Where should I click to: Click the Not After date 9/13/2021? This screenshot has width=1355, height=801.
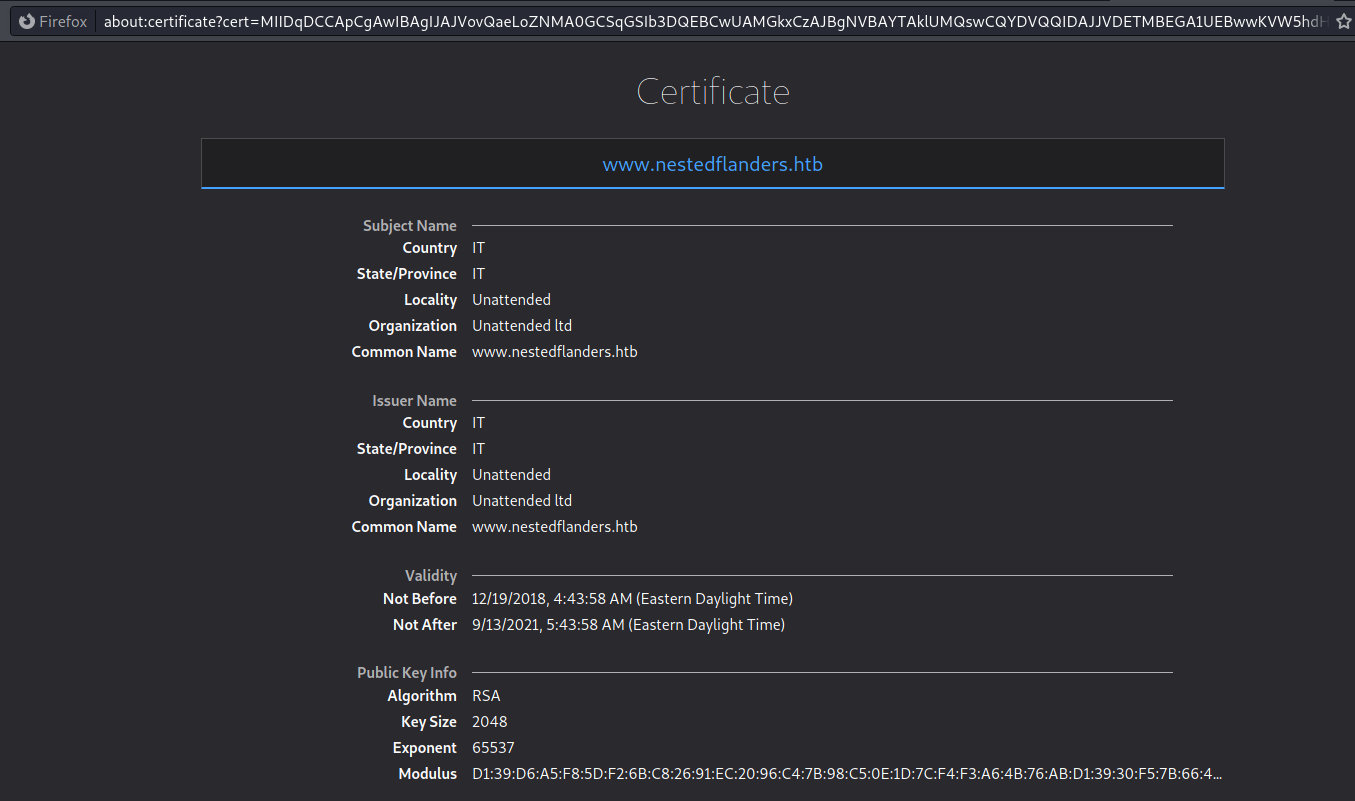point(628,625)
